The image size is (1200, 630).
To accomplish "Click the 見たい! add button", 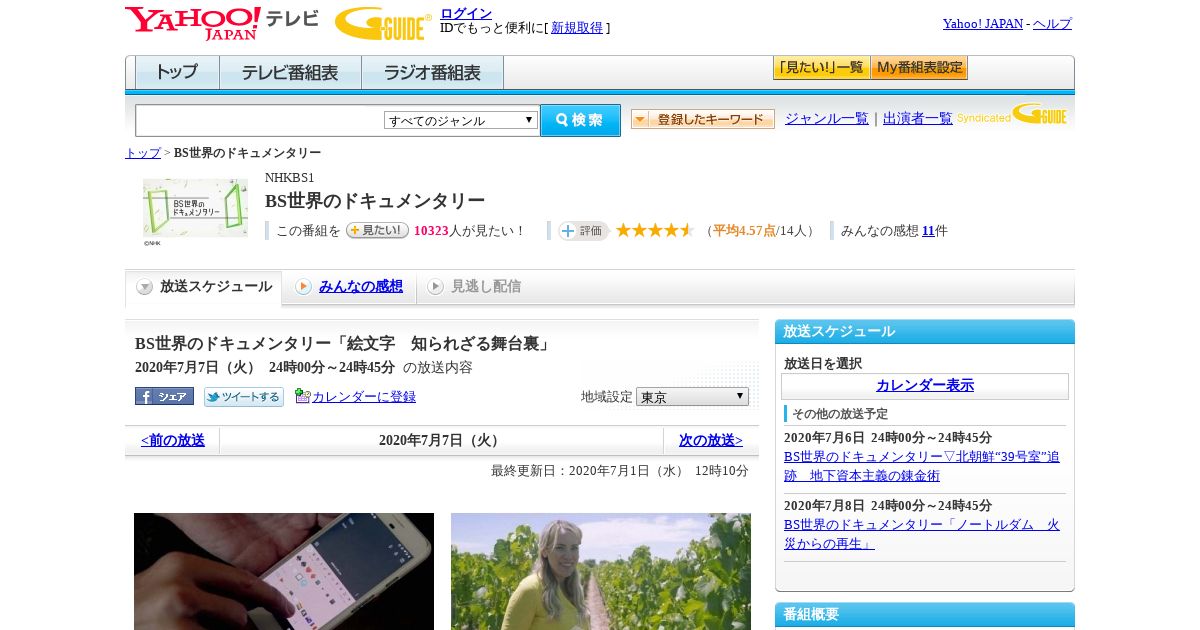I will pos(377,230).
